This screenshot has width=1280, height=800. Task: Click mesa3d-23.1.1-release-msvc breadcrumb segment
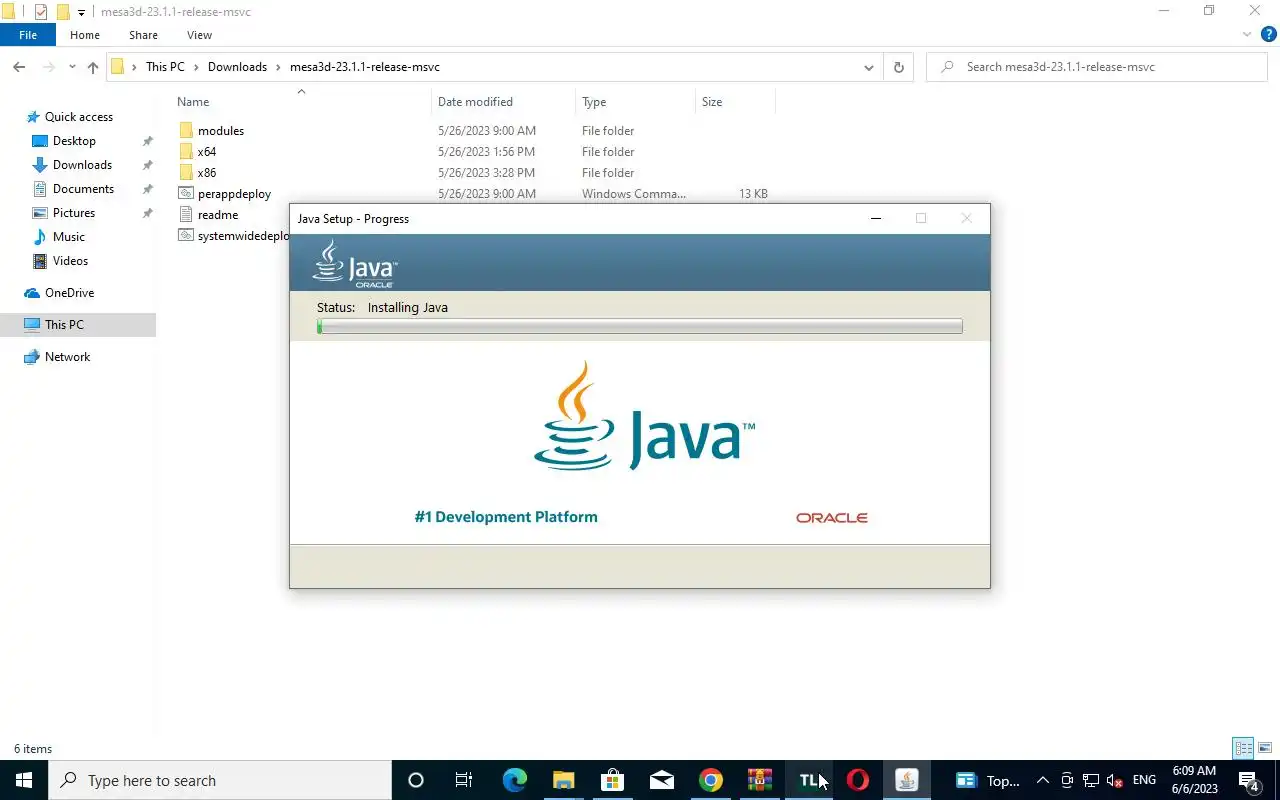pyautogui.click(x=364, y=67)
